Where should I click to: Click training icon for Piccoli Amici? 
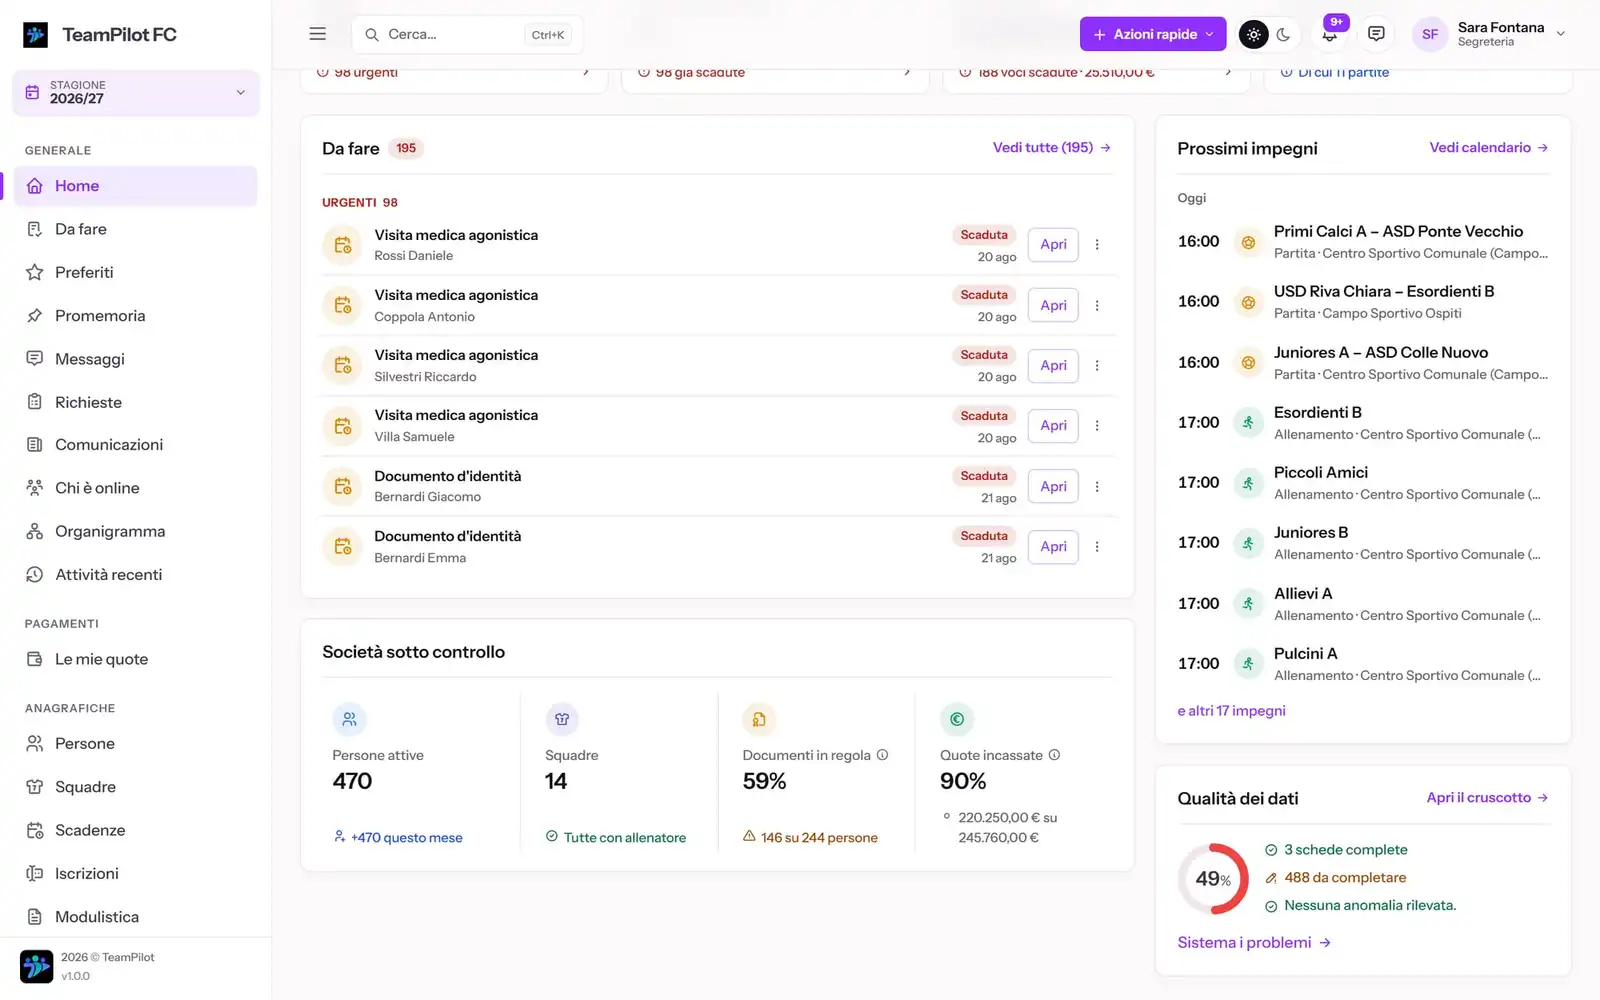click(1248, 483)
